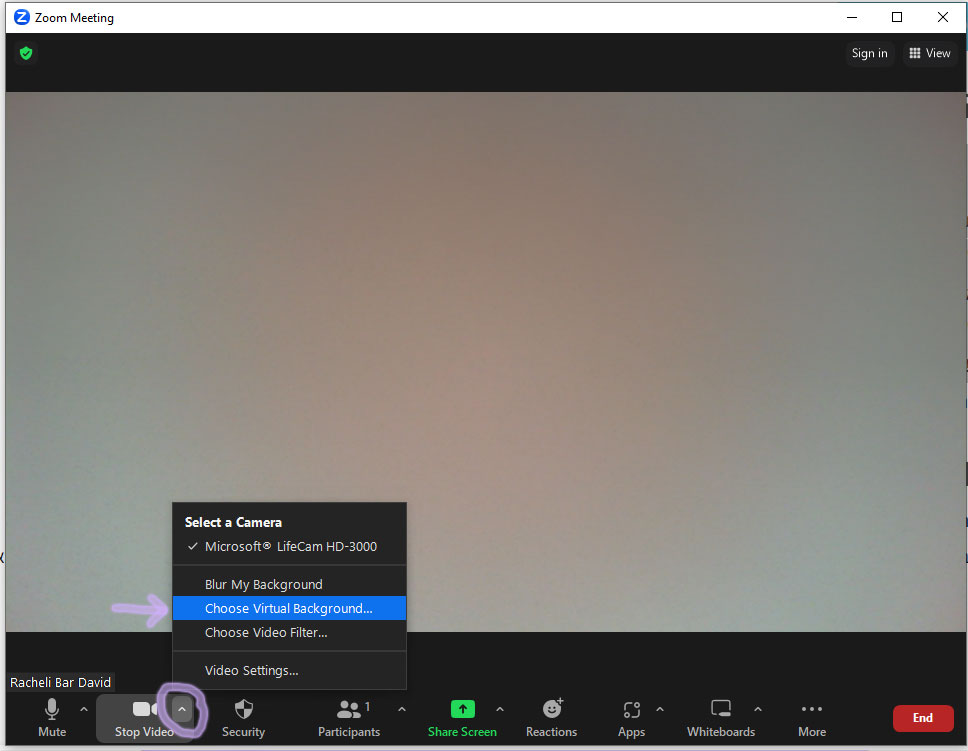Expand the arrow next to Participants
968x751 pixels.
402,710
